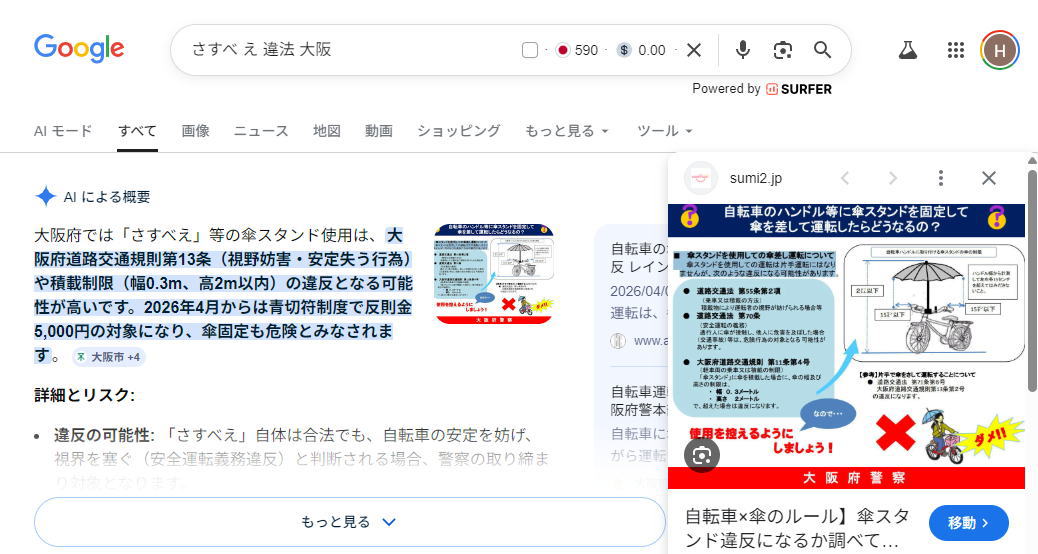
Task: Switch to the 画像 tab
Action: click(x=195, y=131)
